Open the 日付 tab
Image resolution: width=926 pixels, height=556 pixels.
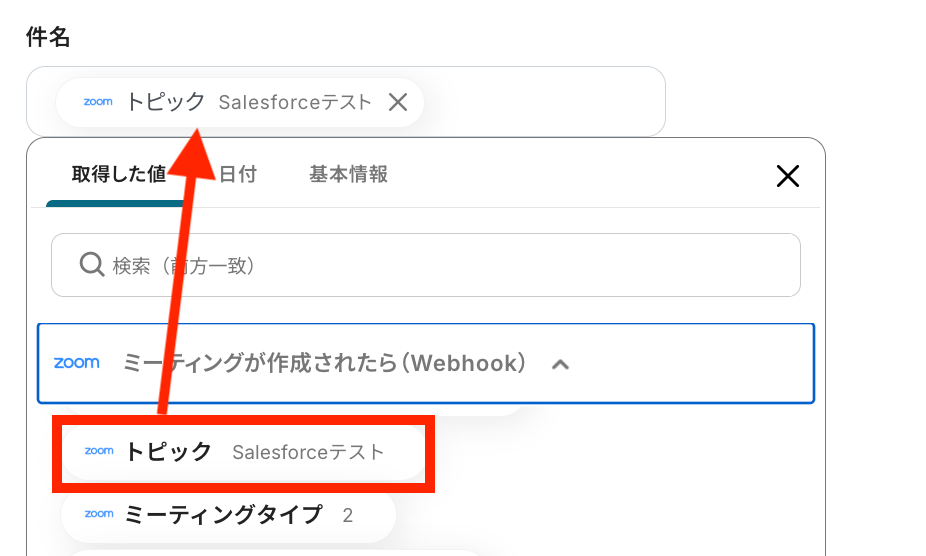[x=238, y=174]
